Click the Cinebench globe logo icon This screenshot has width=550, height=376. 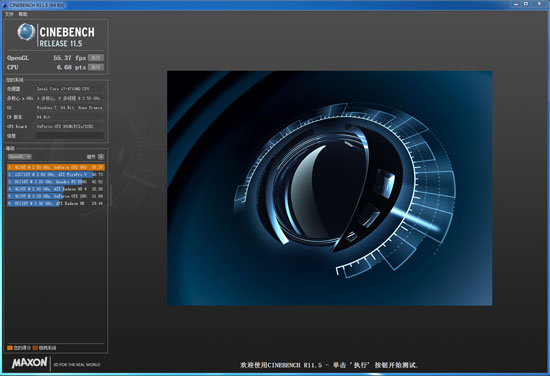point(26,32)
